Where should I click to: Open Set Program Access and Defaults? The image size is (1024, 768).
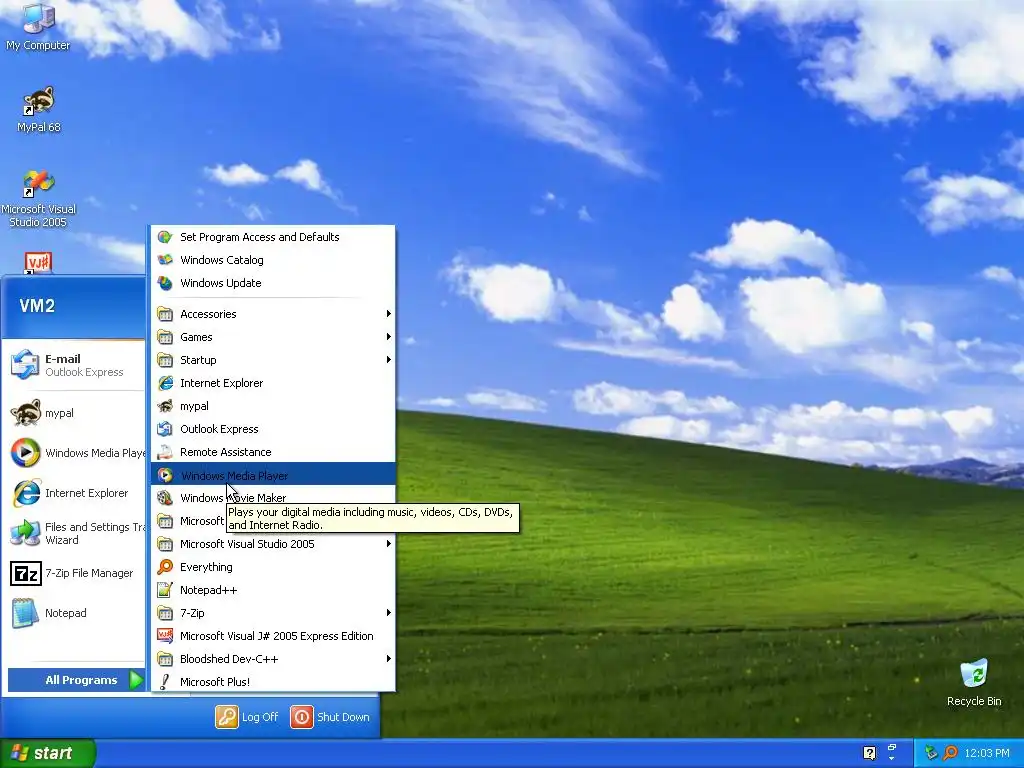(x=273, y=237)
